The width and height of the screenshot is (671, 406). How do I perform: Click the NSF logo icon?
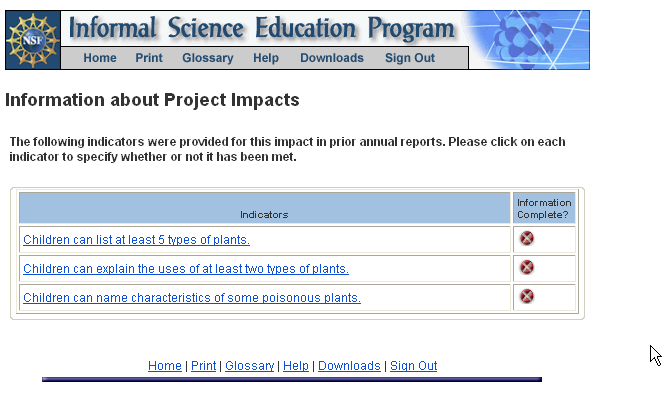point(33,40)
